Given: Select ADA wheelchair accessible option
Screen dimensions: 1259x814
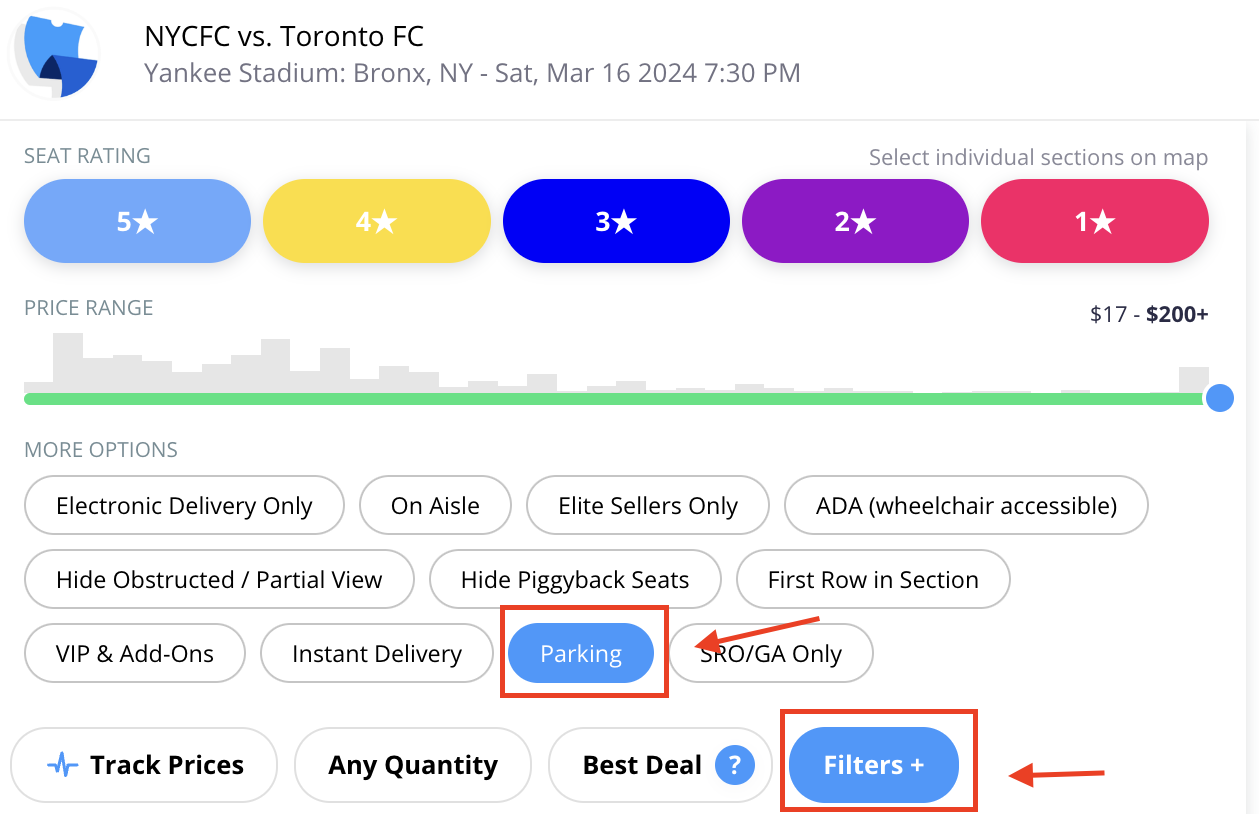Looking at the screenshot, I should [x=966, y=506].
